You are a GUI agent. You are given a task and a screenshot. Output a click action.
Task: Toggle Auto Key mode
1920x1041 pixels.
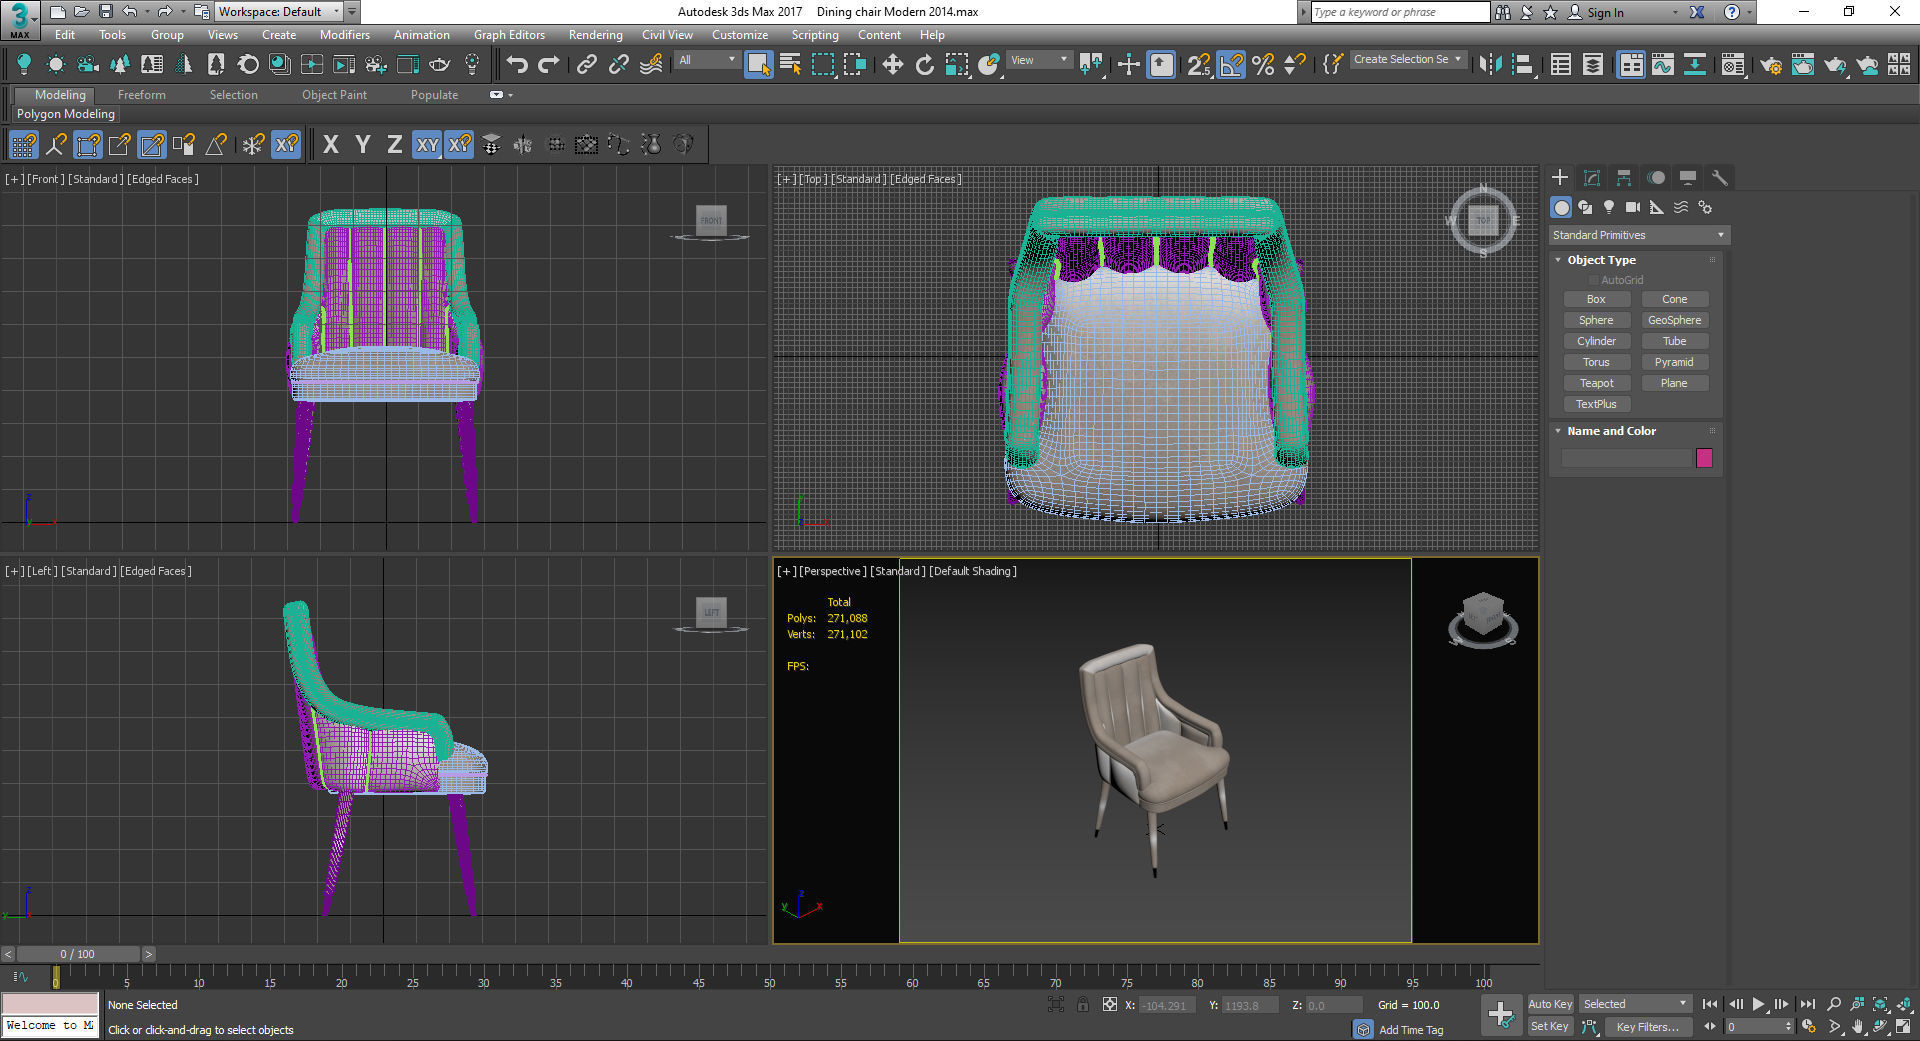[1550, 1004]
